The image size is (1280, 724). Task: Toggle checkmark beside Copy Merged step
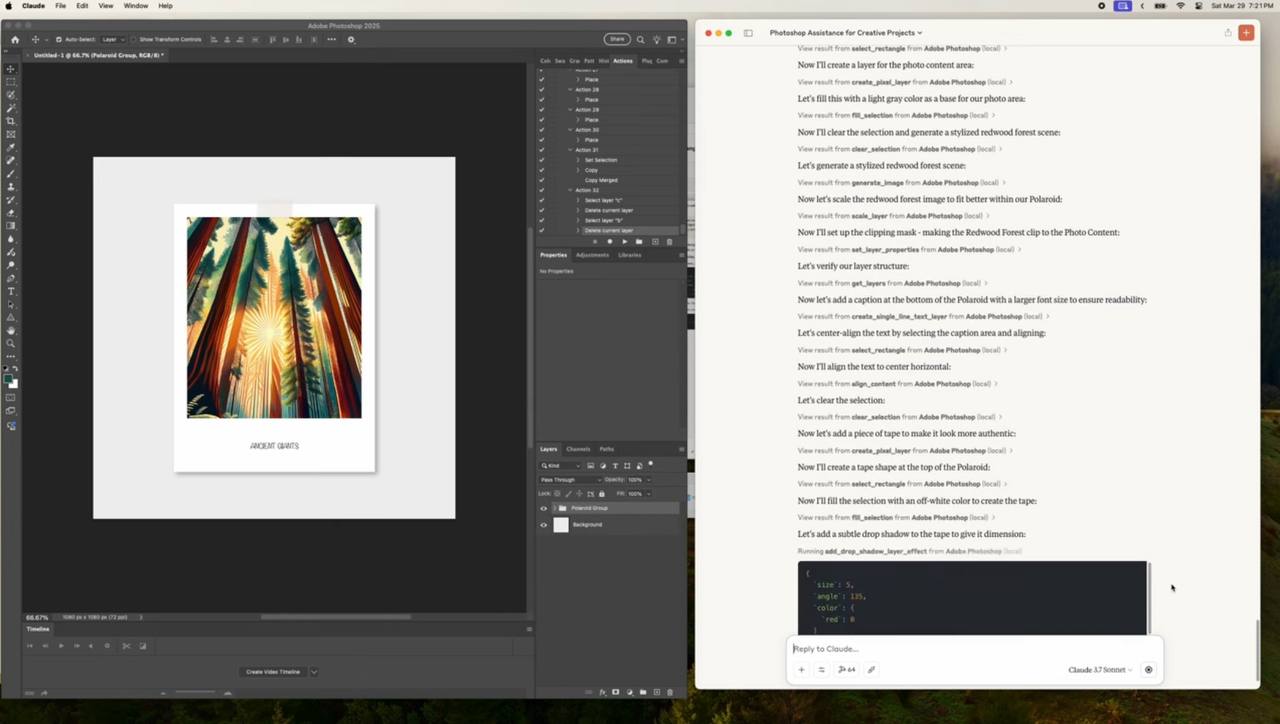coord(542,180)
